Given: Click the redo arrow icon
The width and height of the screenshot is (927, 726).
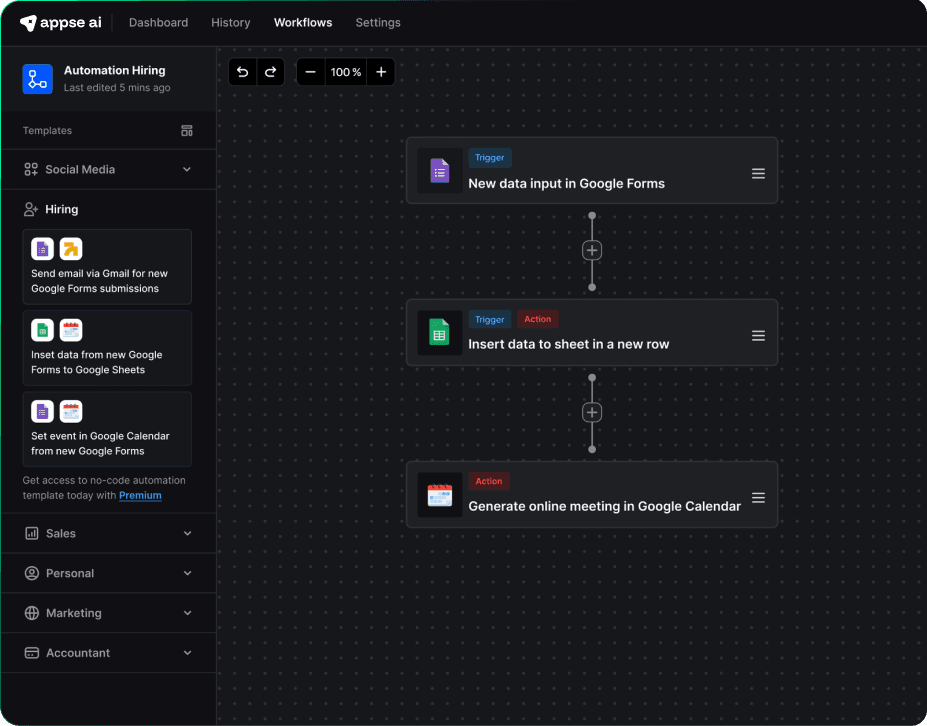Looking at the screenshot, I should [x=270, y=72].
